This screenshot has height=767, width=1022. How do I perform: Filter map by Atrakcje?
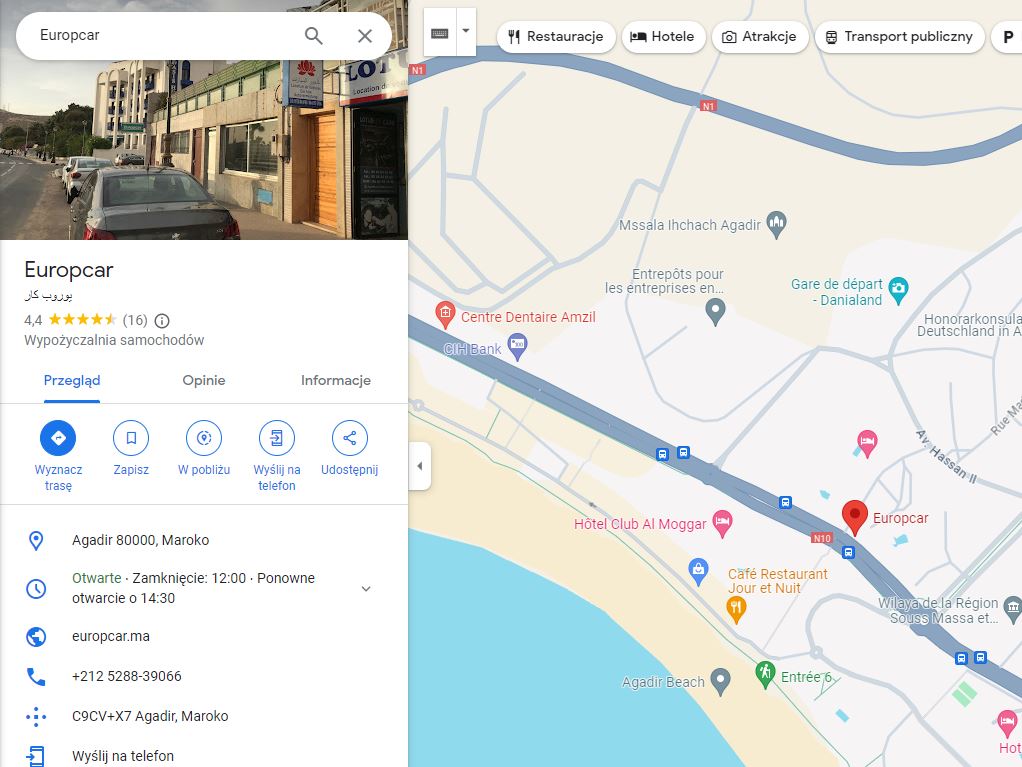pyautogui.click(x=760, y=36)
